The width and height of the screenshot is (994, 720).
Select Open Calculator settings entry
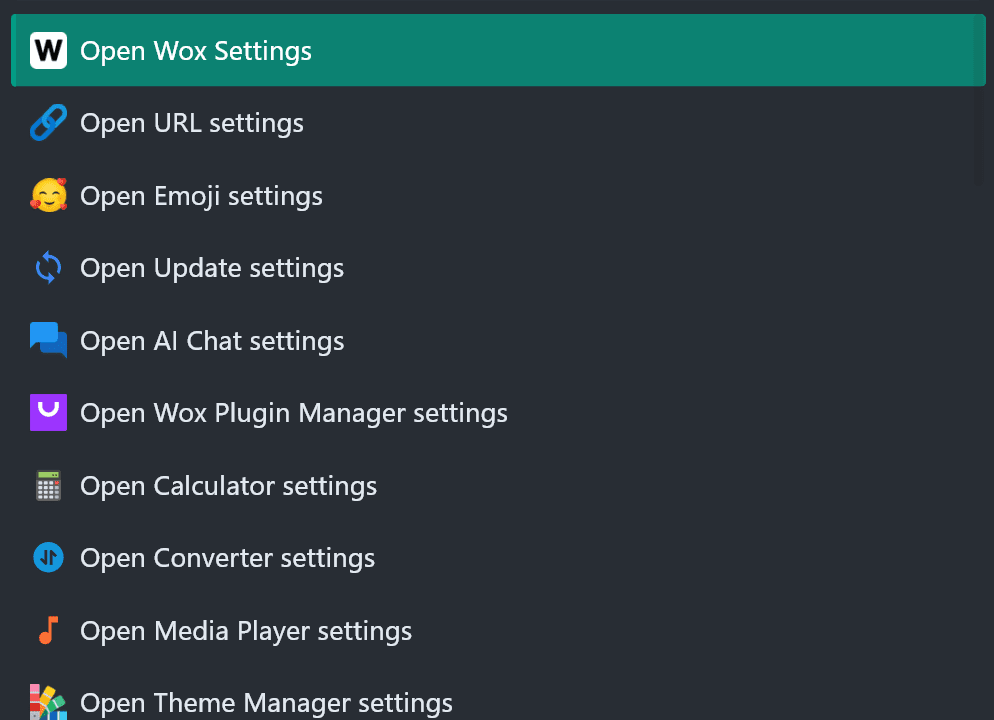[x=498, y=485]
